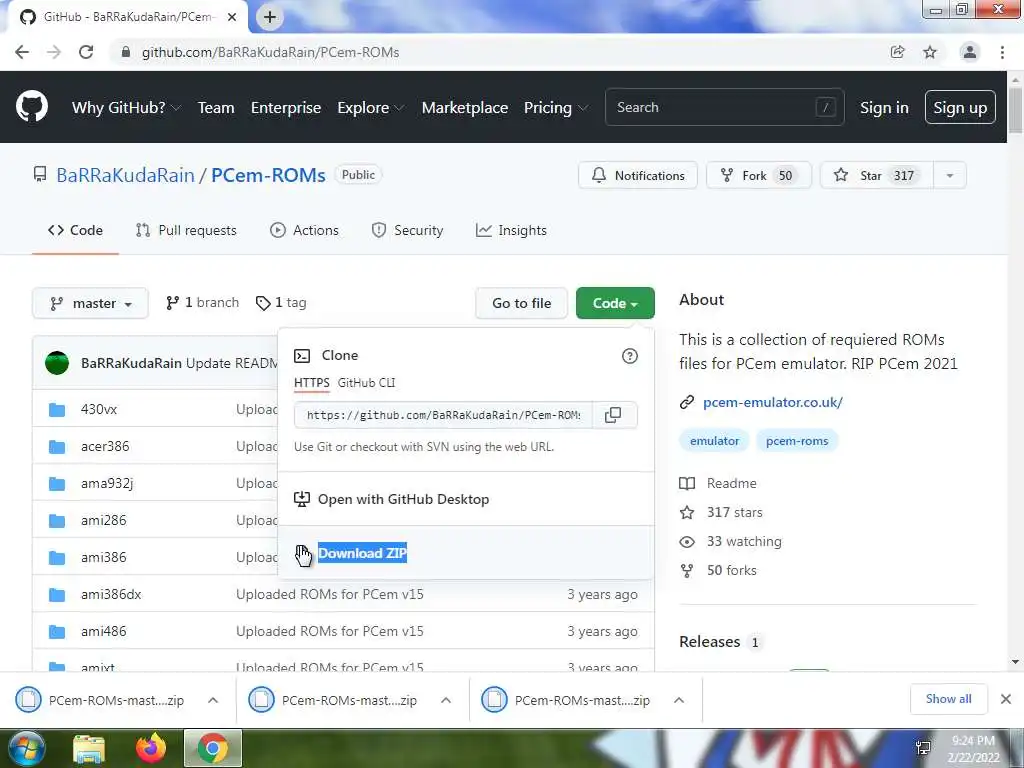The image size is (1024, 768).
Task: Click the ami286 folder icon
Action: [57, 520]
